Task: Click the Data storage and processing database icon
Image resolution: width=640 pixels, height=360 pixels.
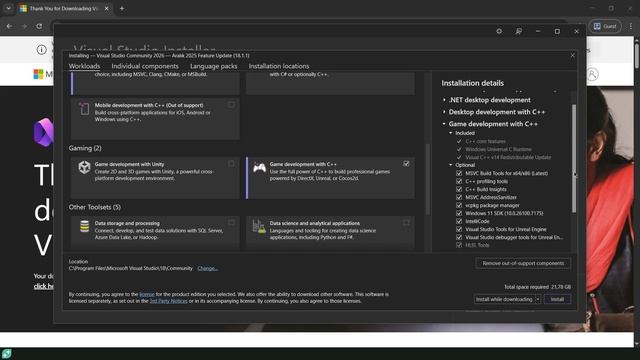Action: [84, 226]
